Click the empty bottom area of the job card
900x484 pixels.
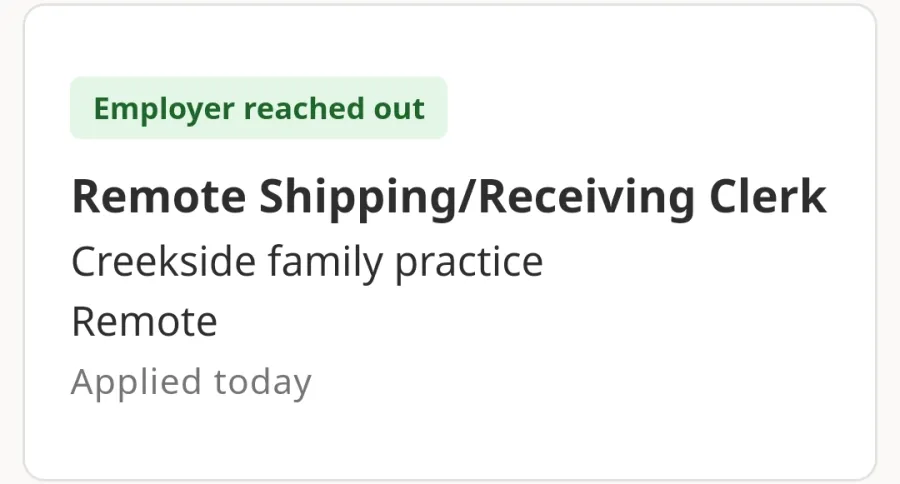click(450, 441)
